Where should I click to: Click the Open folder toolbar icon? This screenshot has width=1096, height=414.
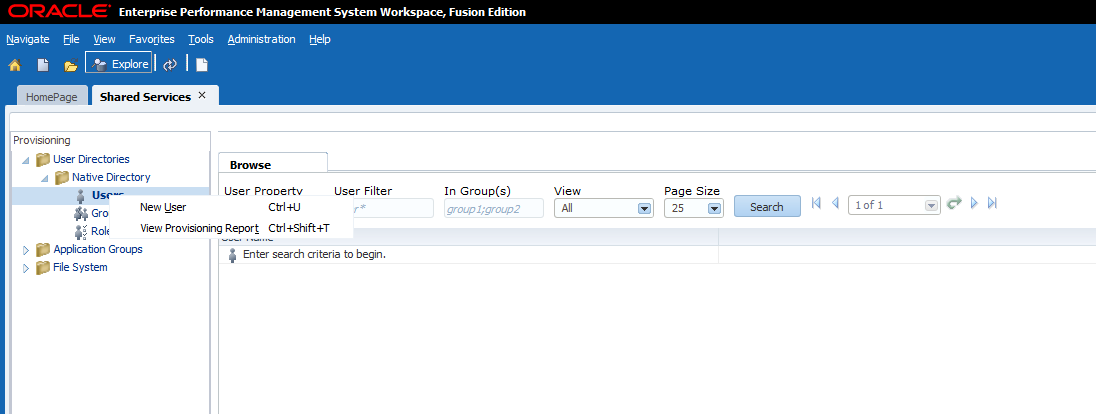click(71, 66)
